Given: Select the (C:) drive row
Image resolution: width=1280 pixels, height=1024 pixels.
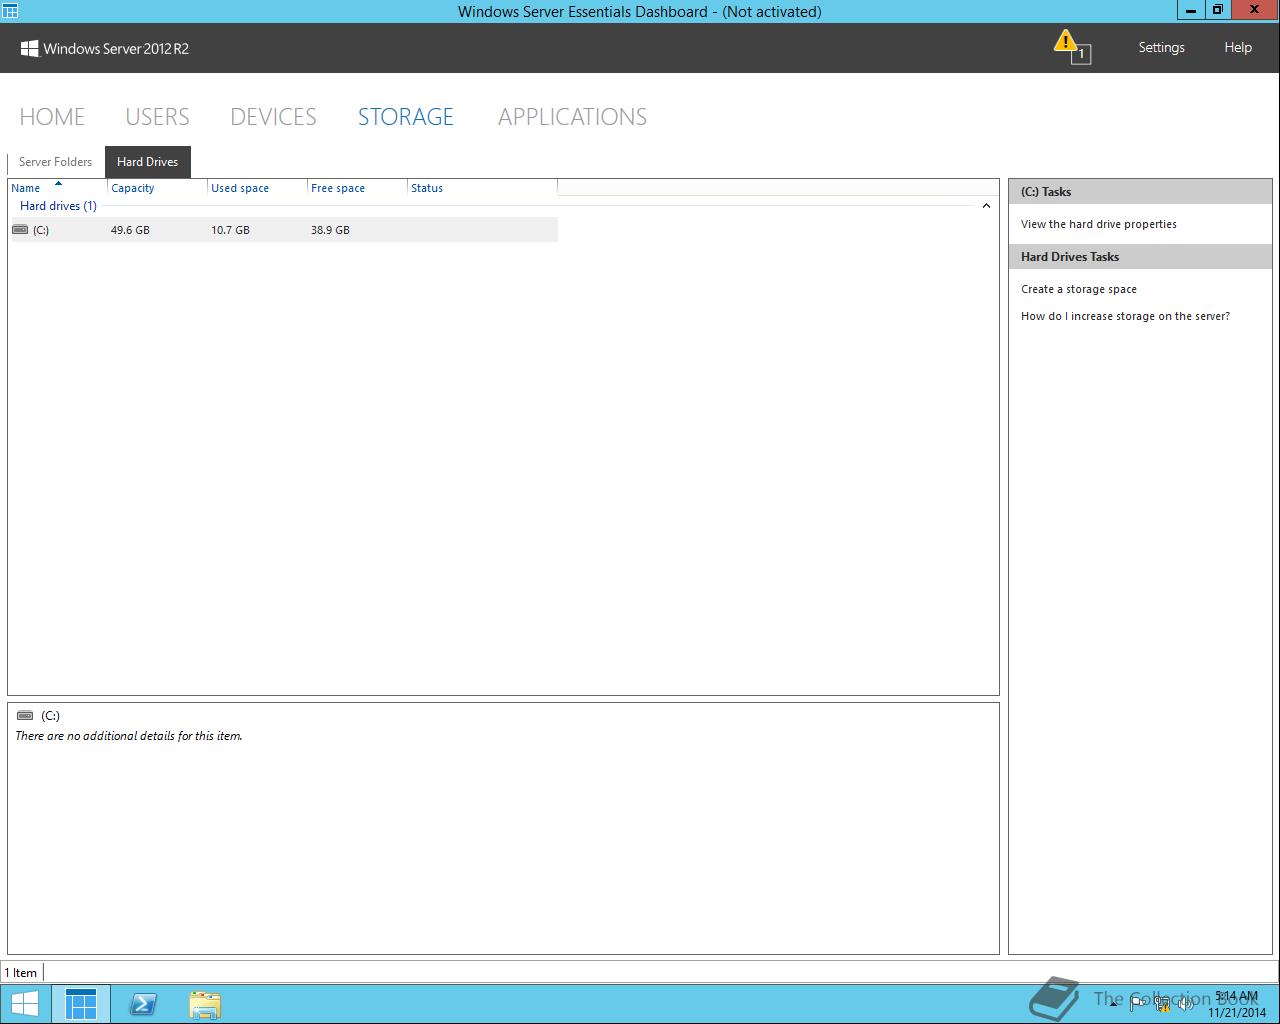Looking at the screenshot, I should click(284, 230).
